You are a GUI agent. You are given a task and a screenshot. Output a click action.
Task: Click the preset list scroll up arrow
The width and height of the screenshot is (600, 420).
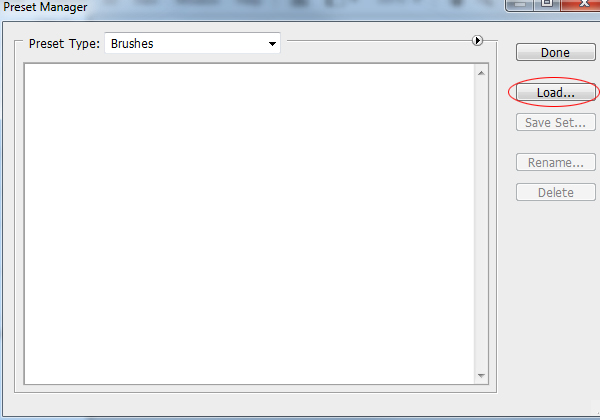(481, 73)
